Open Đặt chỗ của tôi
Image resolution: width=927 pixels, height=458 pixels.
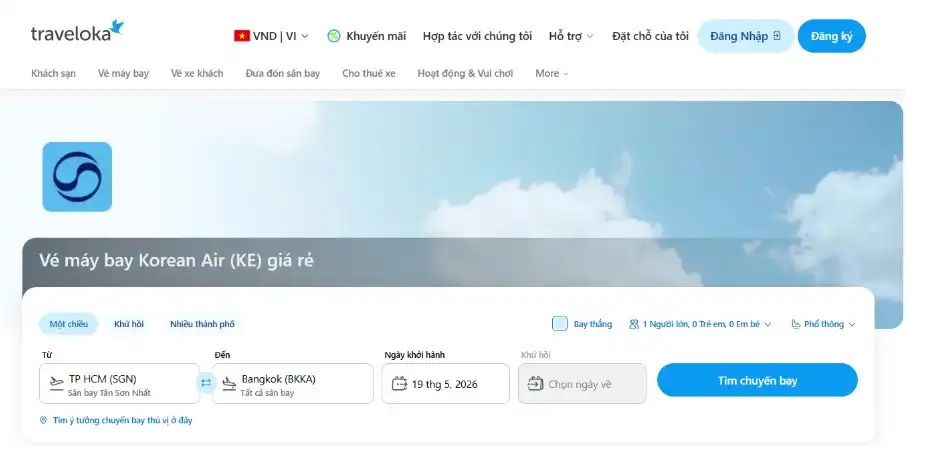[650, 36]
